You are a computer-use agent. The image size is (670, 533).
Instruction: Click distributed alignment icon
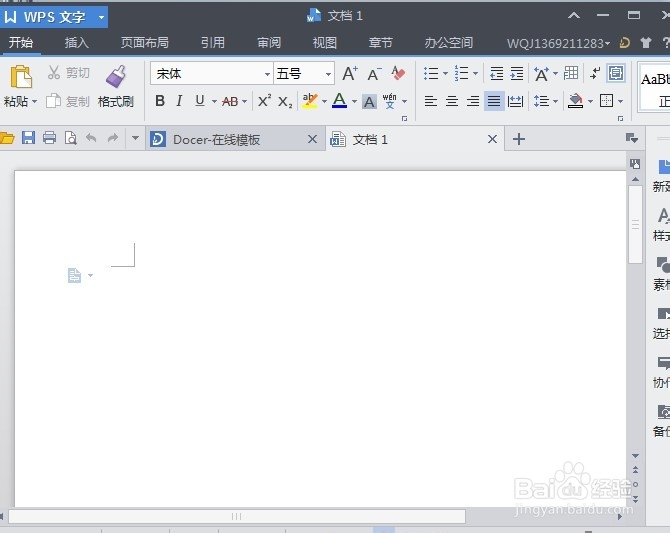coord(515,101)
